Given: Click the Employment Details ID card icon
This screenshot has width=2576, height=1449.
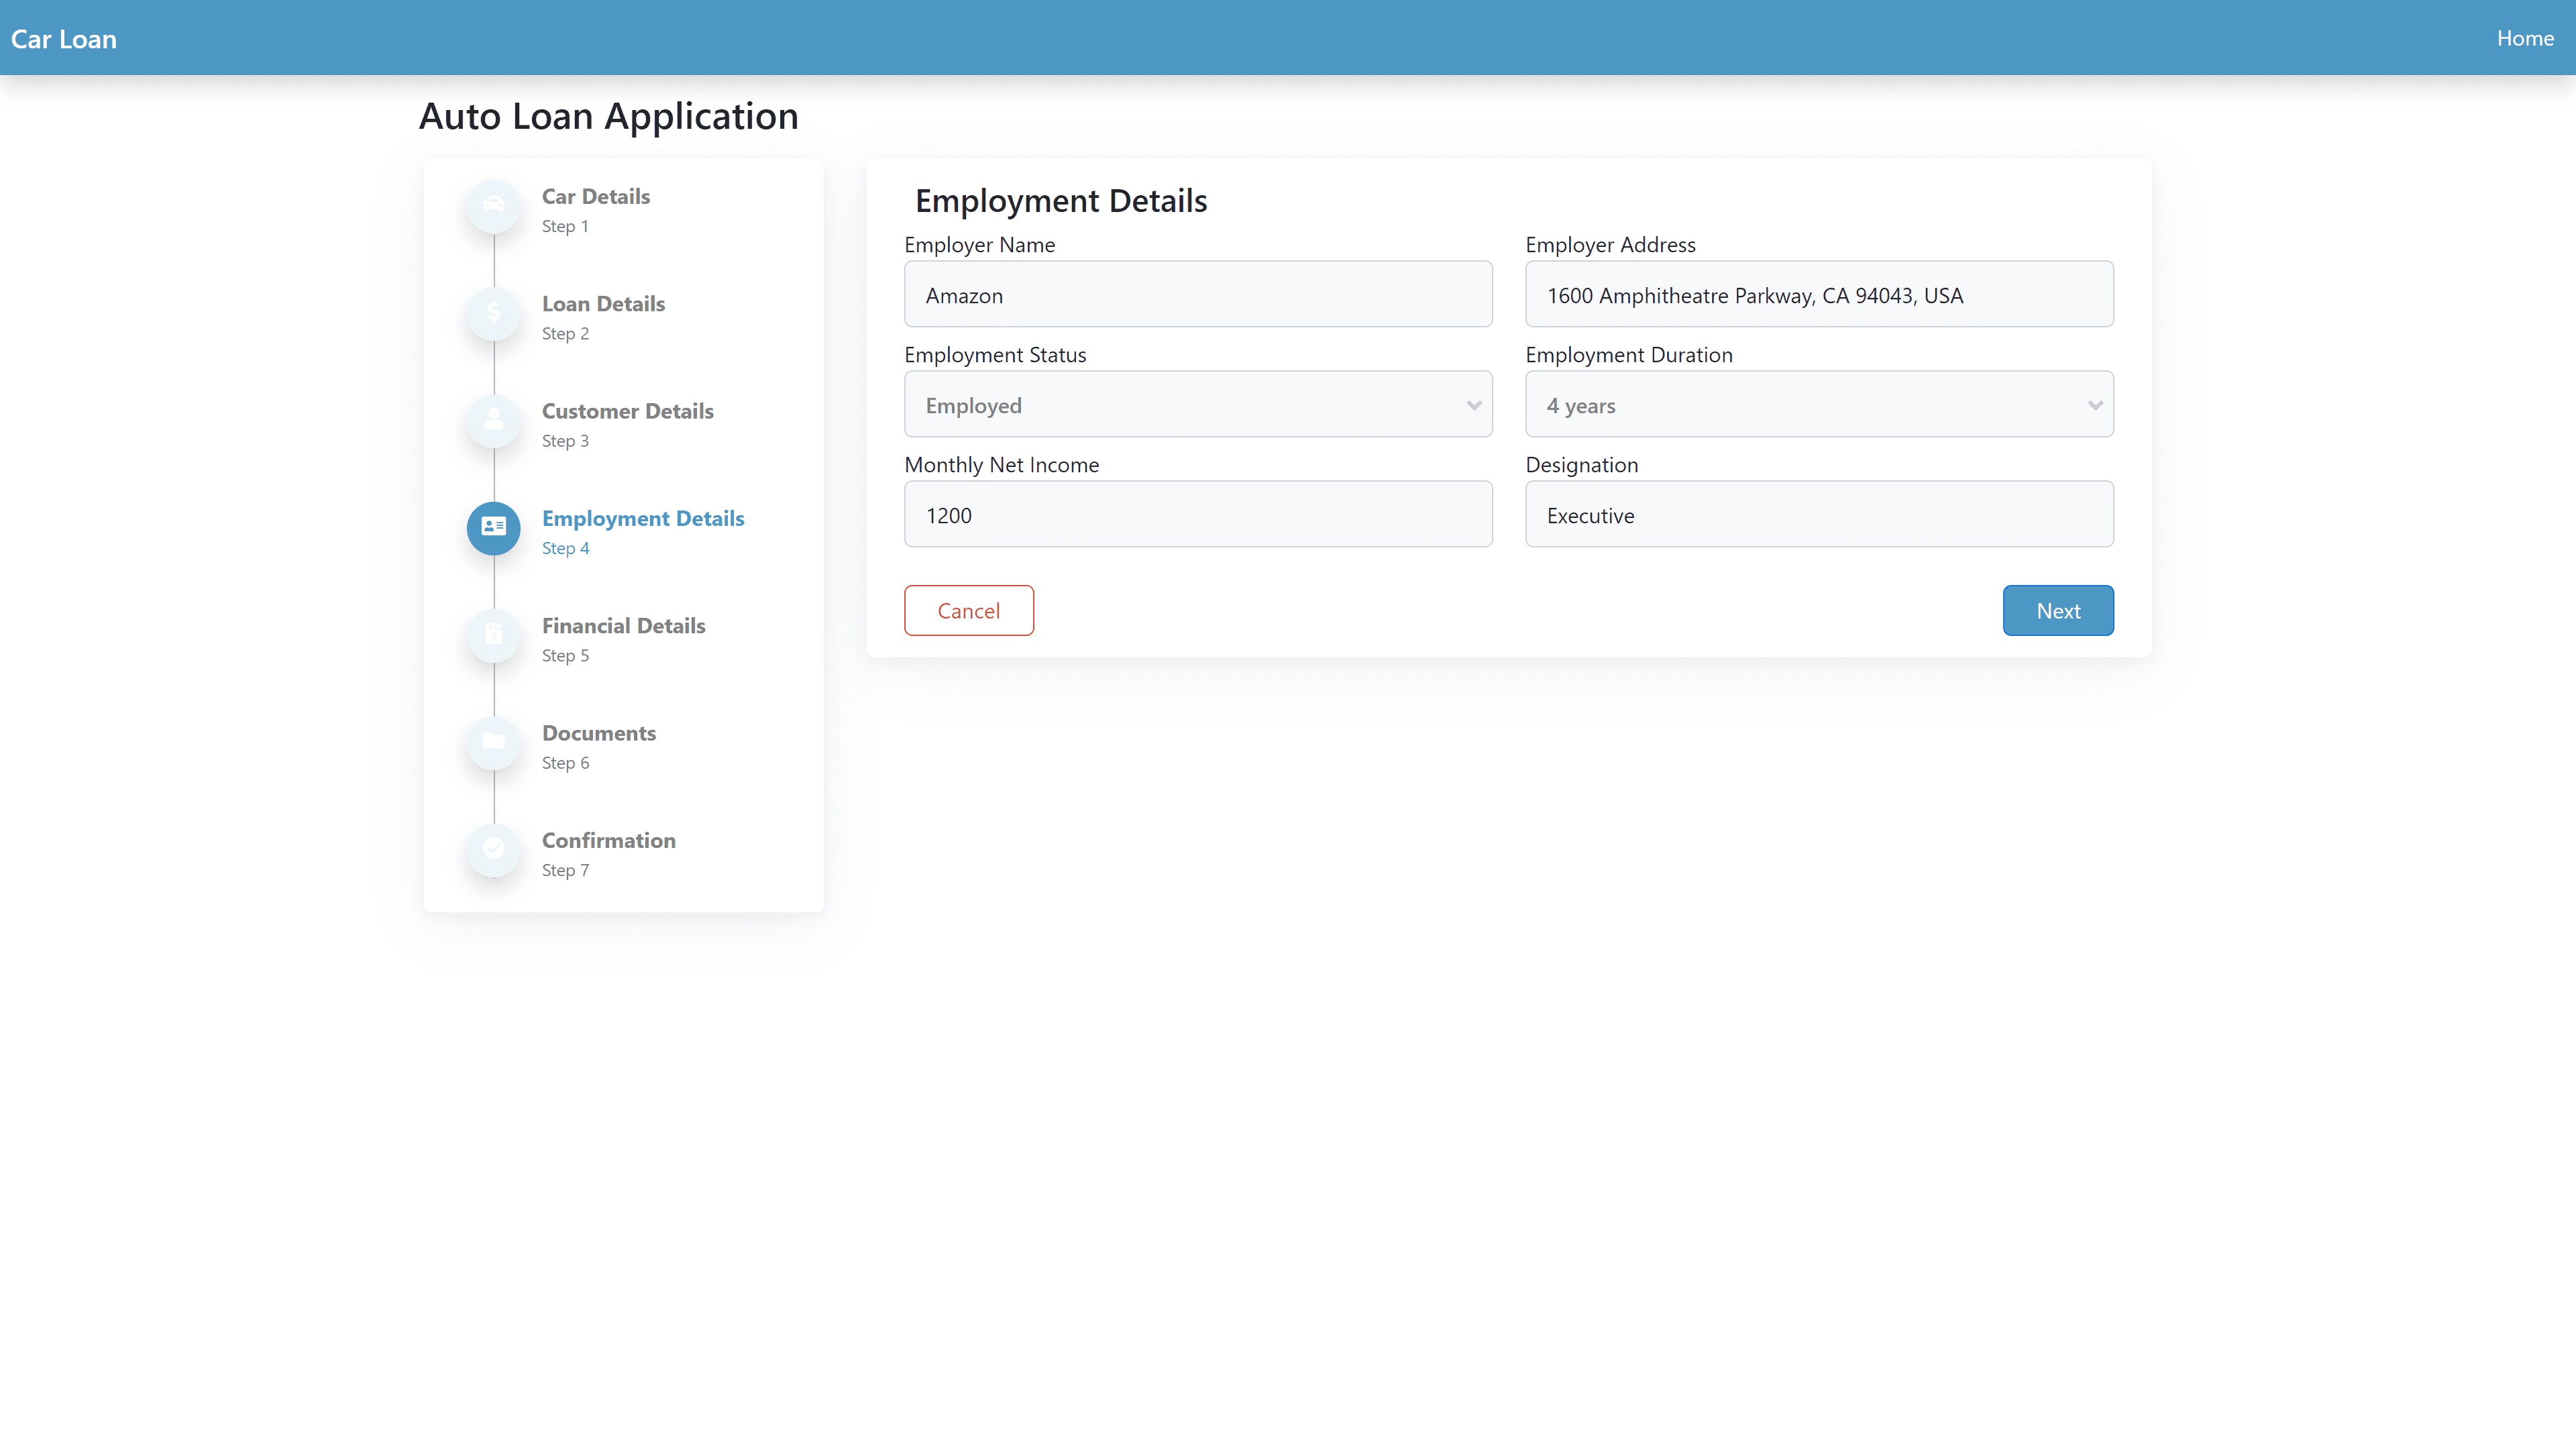Looking at the screenshot, I should [x=493, y=527].
